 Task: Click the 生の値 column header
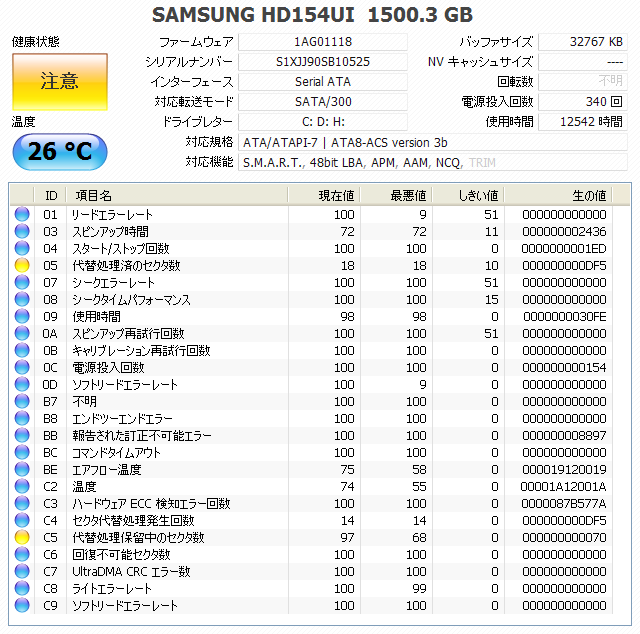pyautogui.click(x=558, y=196)
